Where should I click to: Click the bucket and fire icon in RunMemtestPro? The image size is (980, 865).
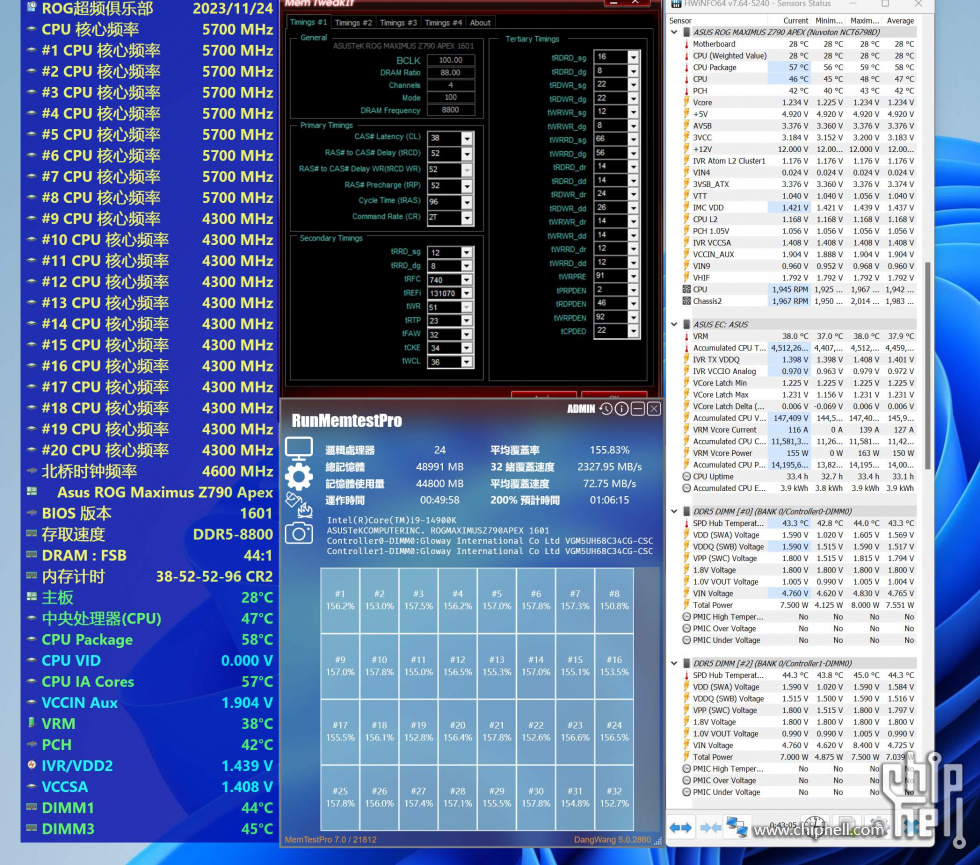299,506
